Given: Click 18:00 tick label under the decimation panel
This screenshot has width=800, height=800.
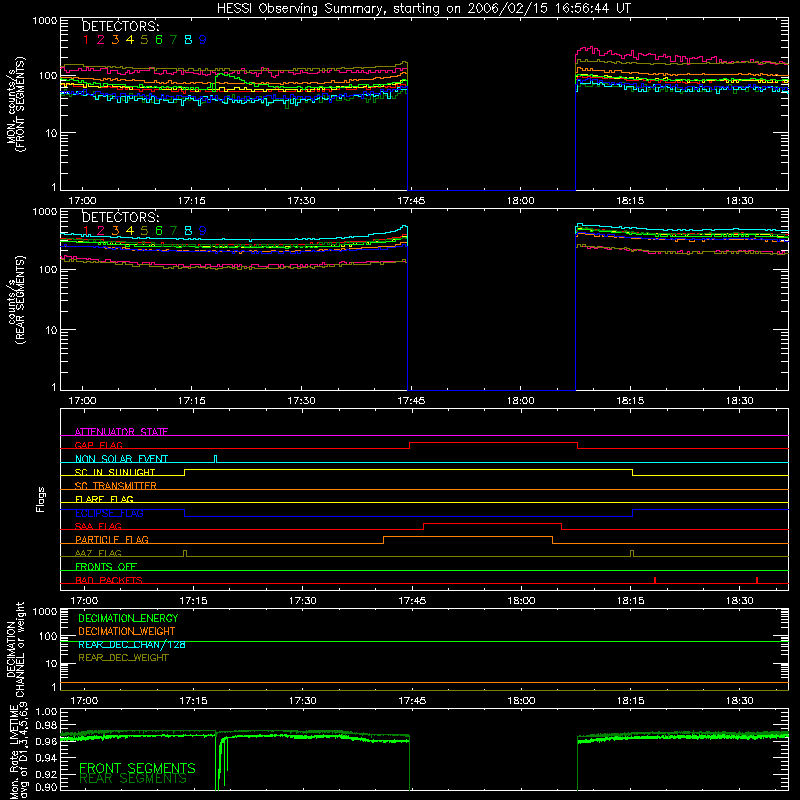Looking at the screenshot, I should 521,701.
